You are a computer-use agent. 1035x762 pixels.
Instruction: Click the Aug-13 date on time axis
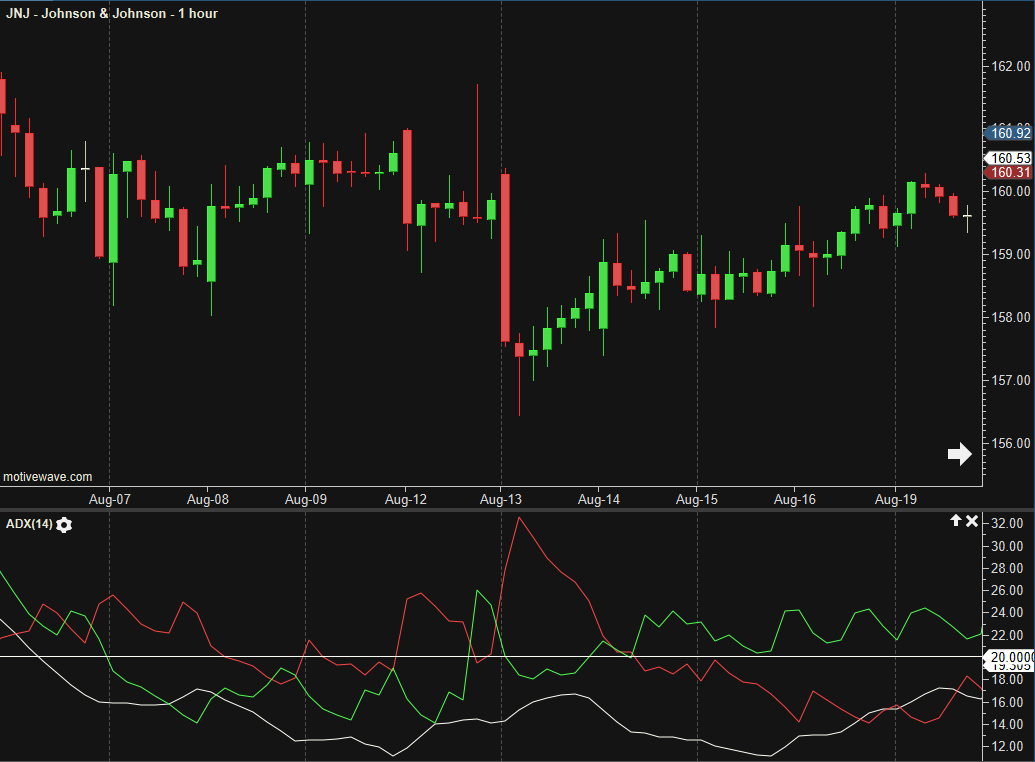[x=501, y=498]
